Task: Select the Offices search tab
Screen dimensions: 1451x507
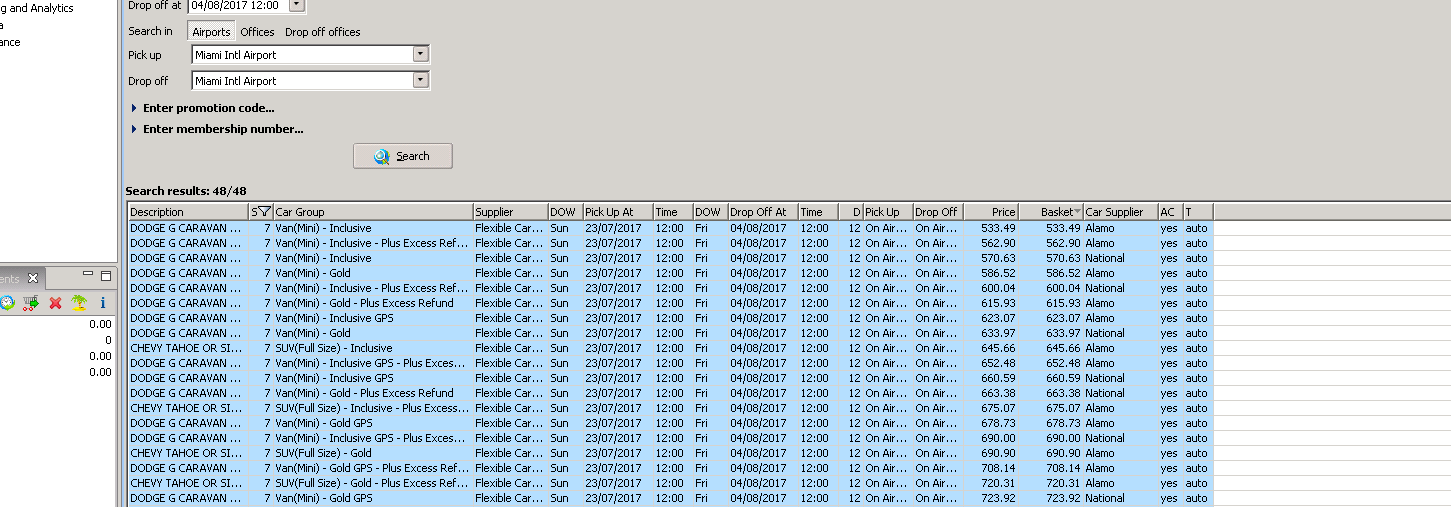Action: pos(257,32)
